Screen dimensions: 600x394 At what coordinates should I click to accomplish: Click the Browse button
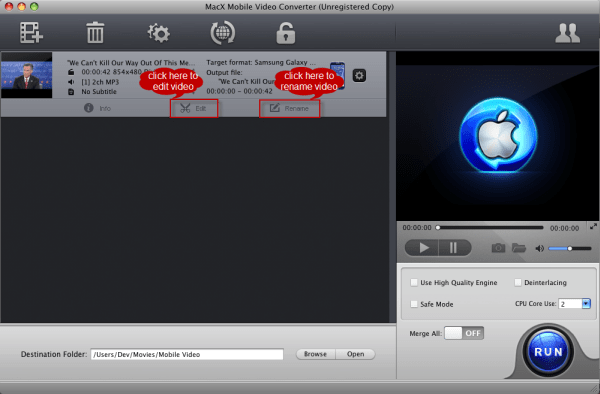tap(315, 354)
